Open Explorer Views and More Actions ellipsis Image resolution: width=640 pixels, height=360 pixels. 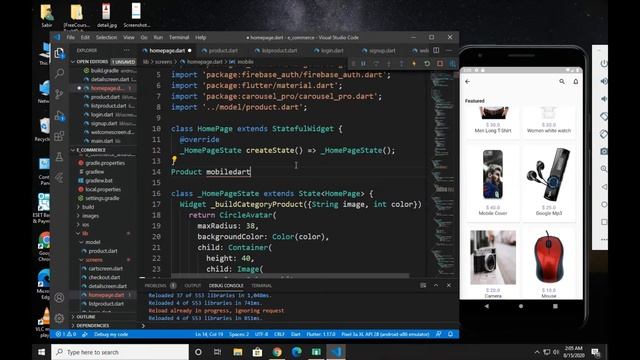pos(127,50)
